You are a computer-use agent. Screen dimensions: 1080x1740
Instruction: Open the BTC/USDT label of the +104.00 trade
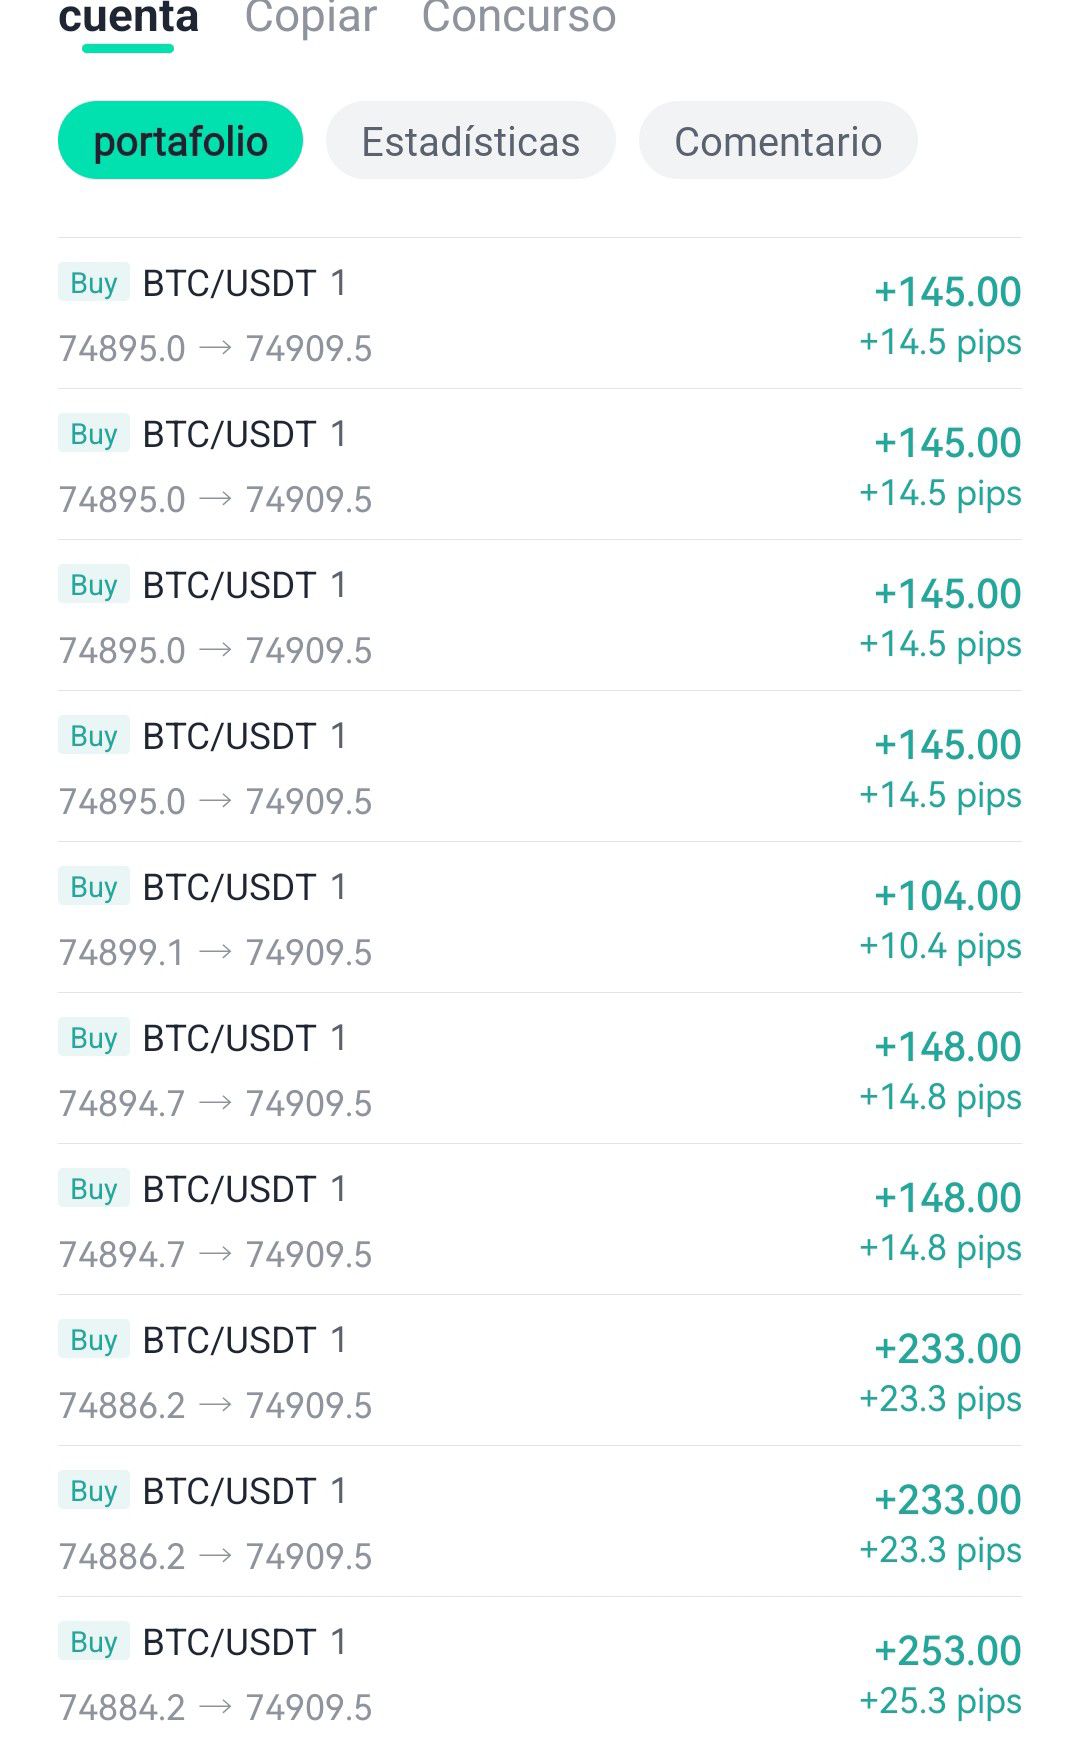point(230,887)
